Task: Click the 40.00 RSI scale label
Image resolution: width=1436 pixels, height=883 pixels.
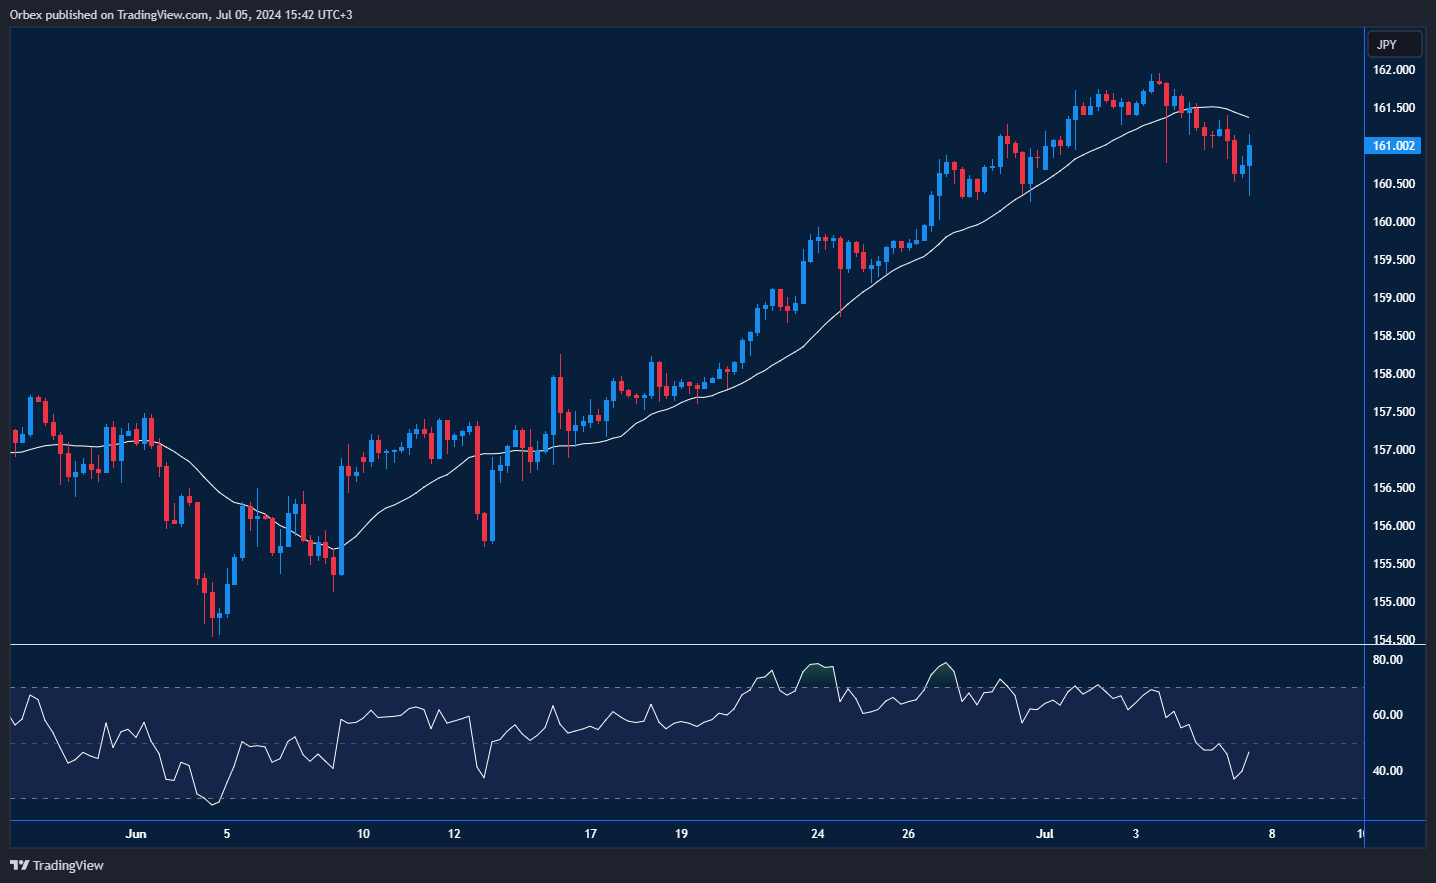Action: pyautogui.click(x=1387, y=771)
